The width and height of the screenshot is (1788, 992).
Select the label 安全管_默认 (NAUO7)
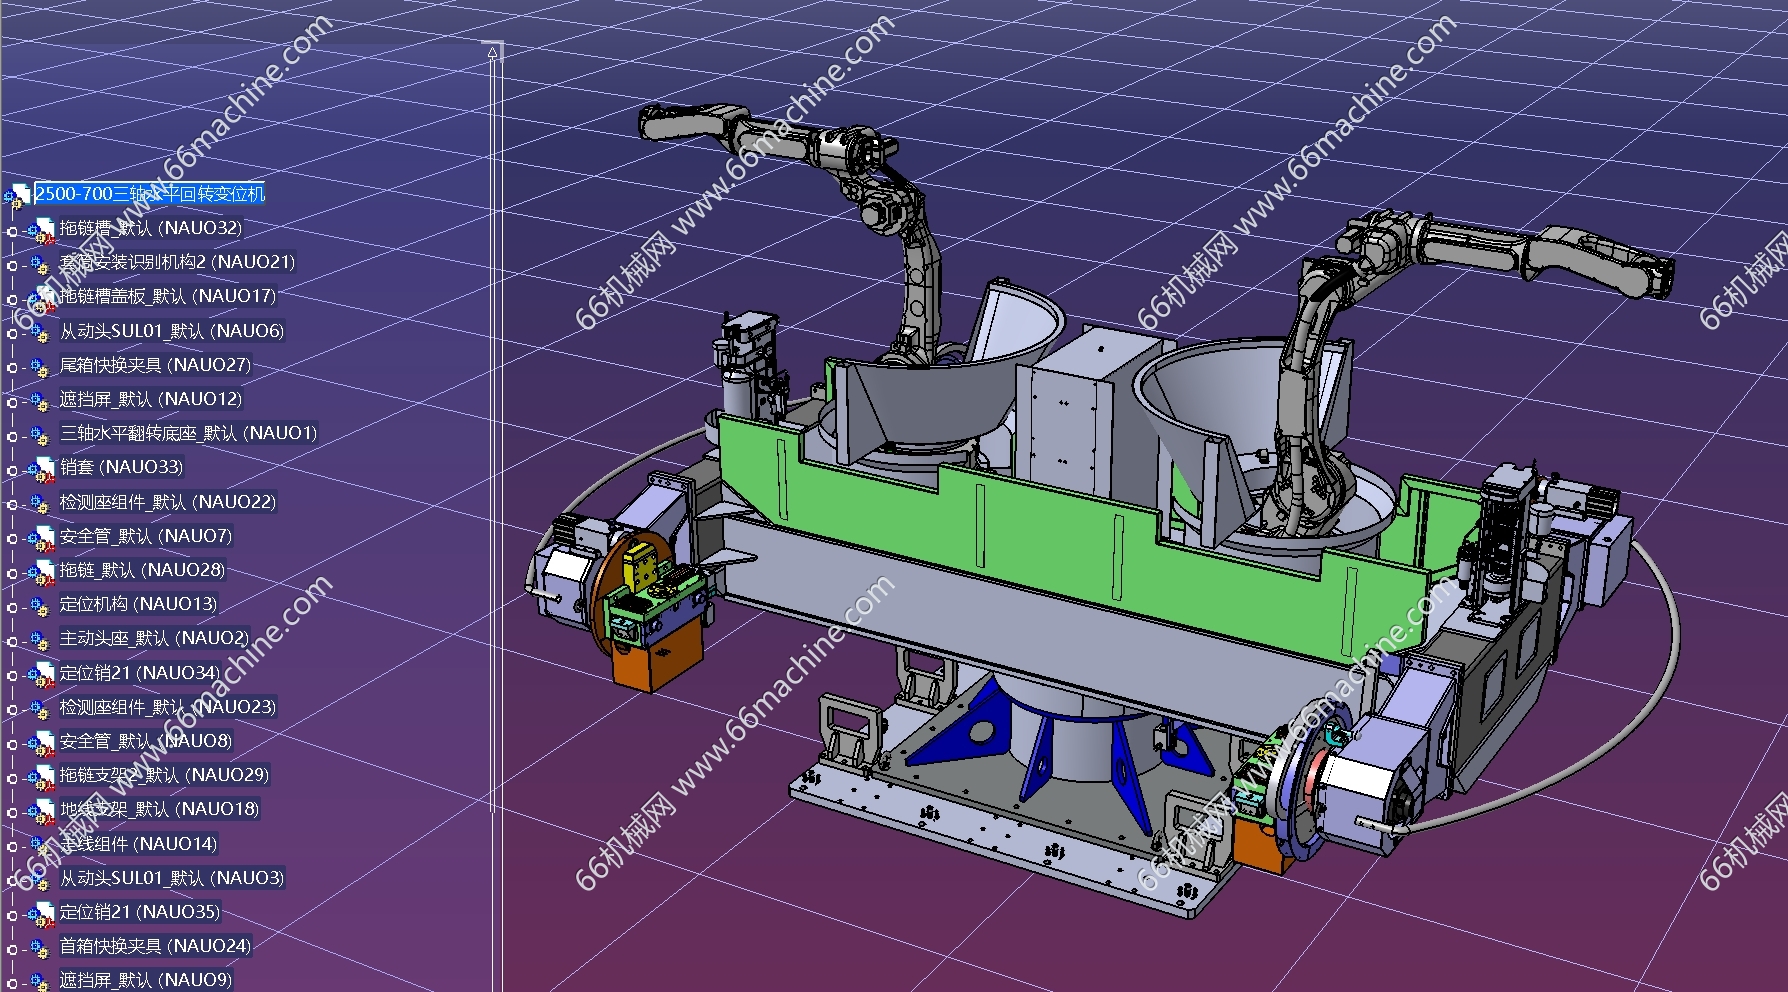[146, 536]
